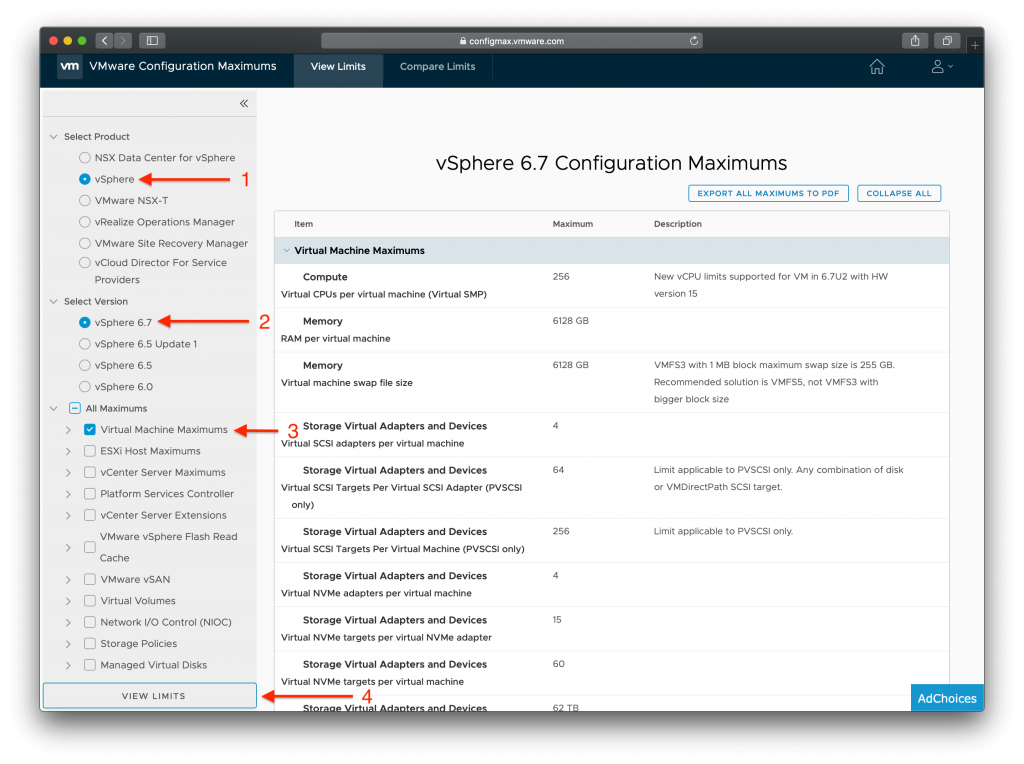This screenshot has width=1024, height=764.
Task: Expand the Platform Services Controller tree node
Action: point(68,494)
